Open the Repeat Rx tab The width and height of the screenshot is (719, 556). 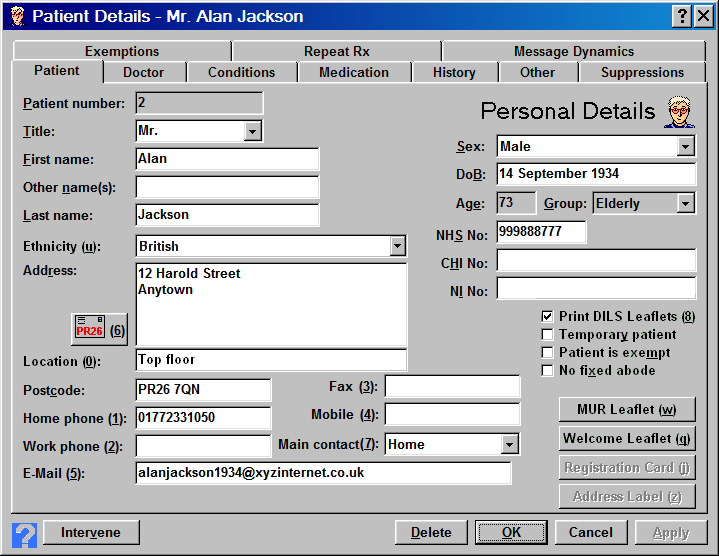point(337,51)
